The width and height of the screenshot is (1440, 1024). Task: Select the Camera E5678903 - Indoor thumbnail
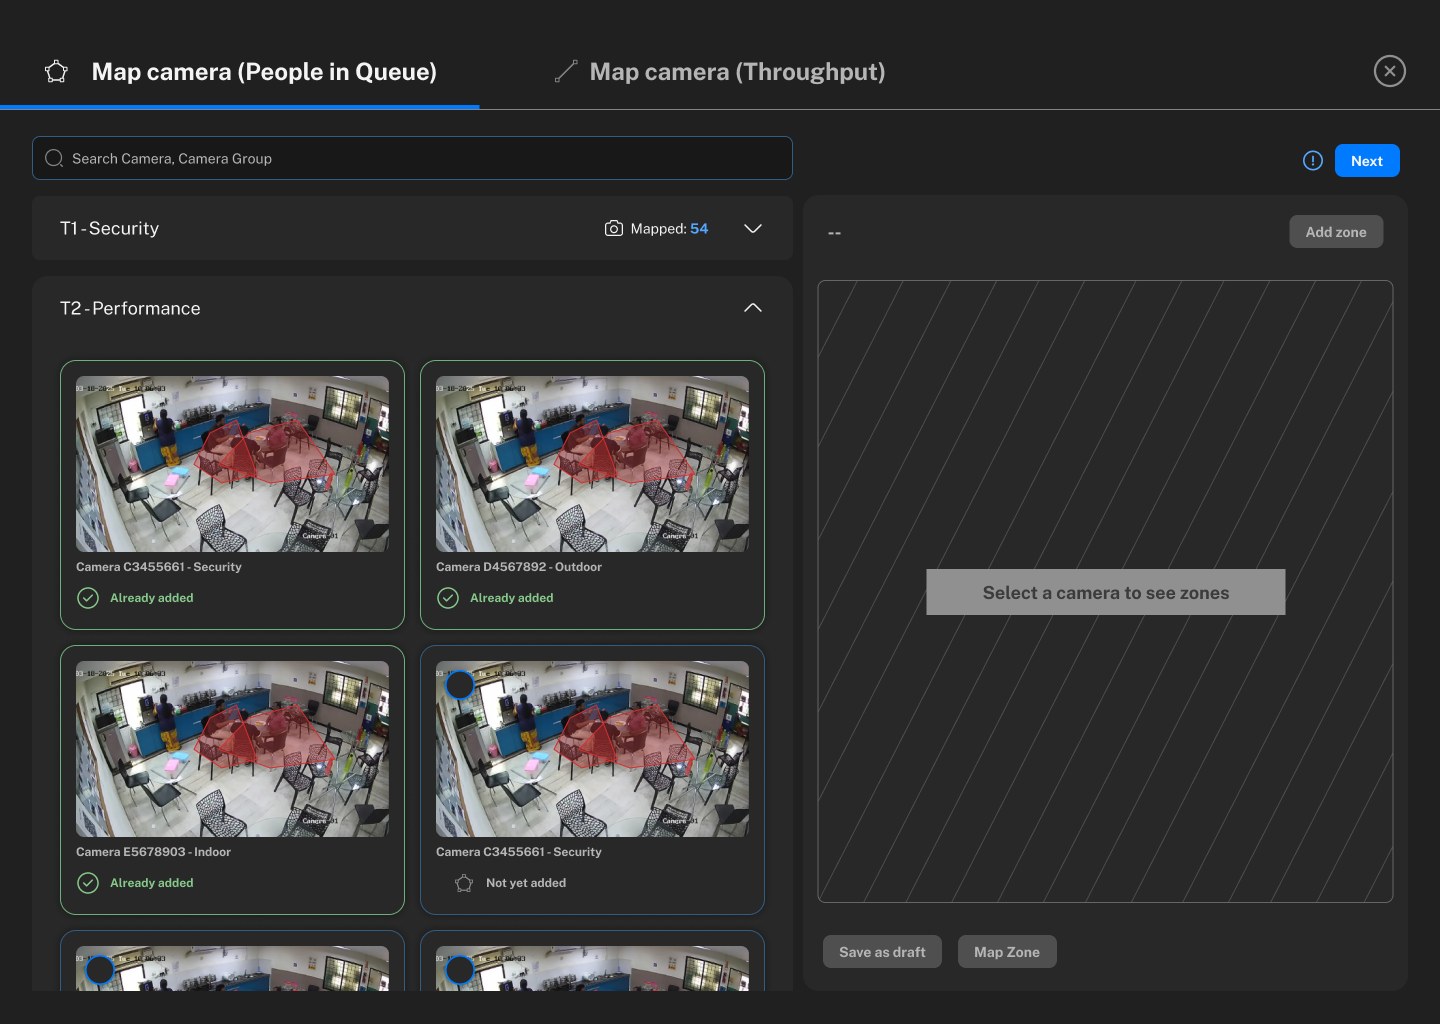pyautogui.click(x=232, y=749)
